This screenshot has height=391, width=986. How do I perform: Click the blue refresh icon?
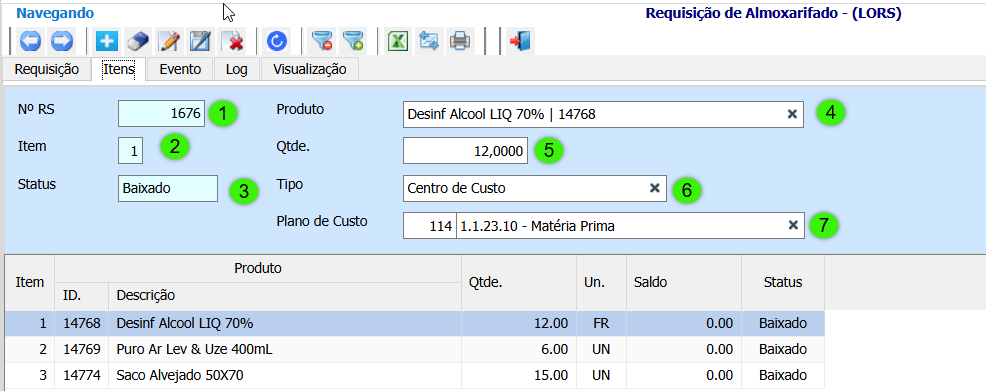click(277, 41)
